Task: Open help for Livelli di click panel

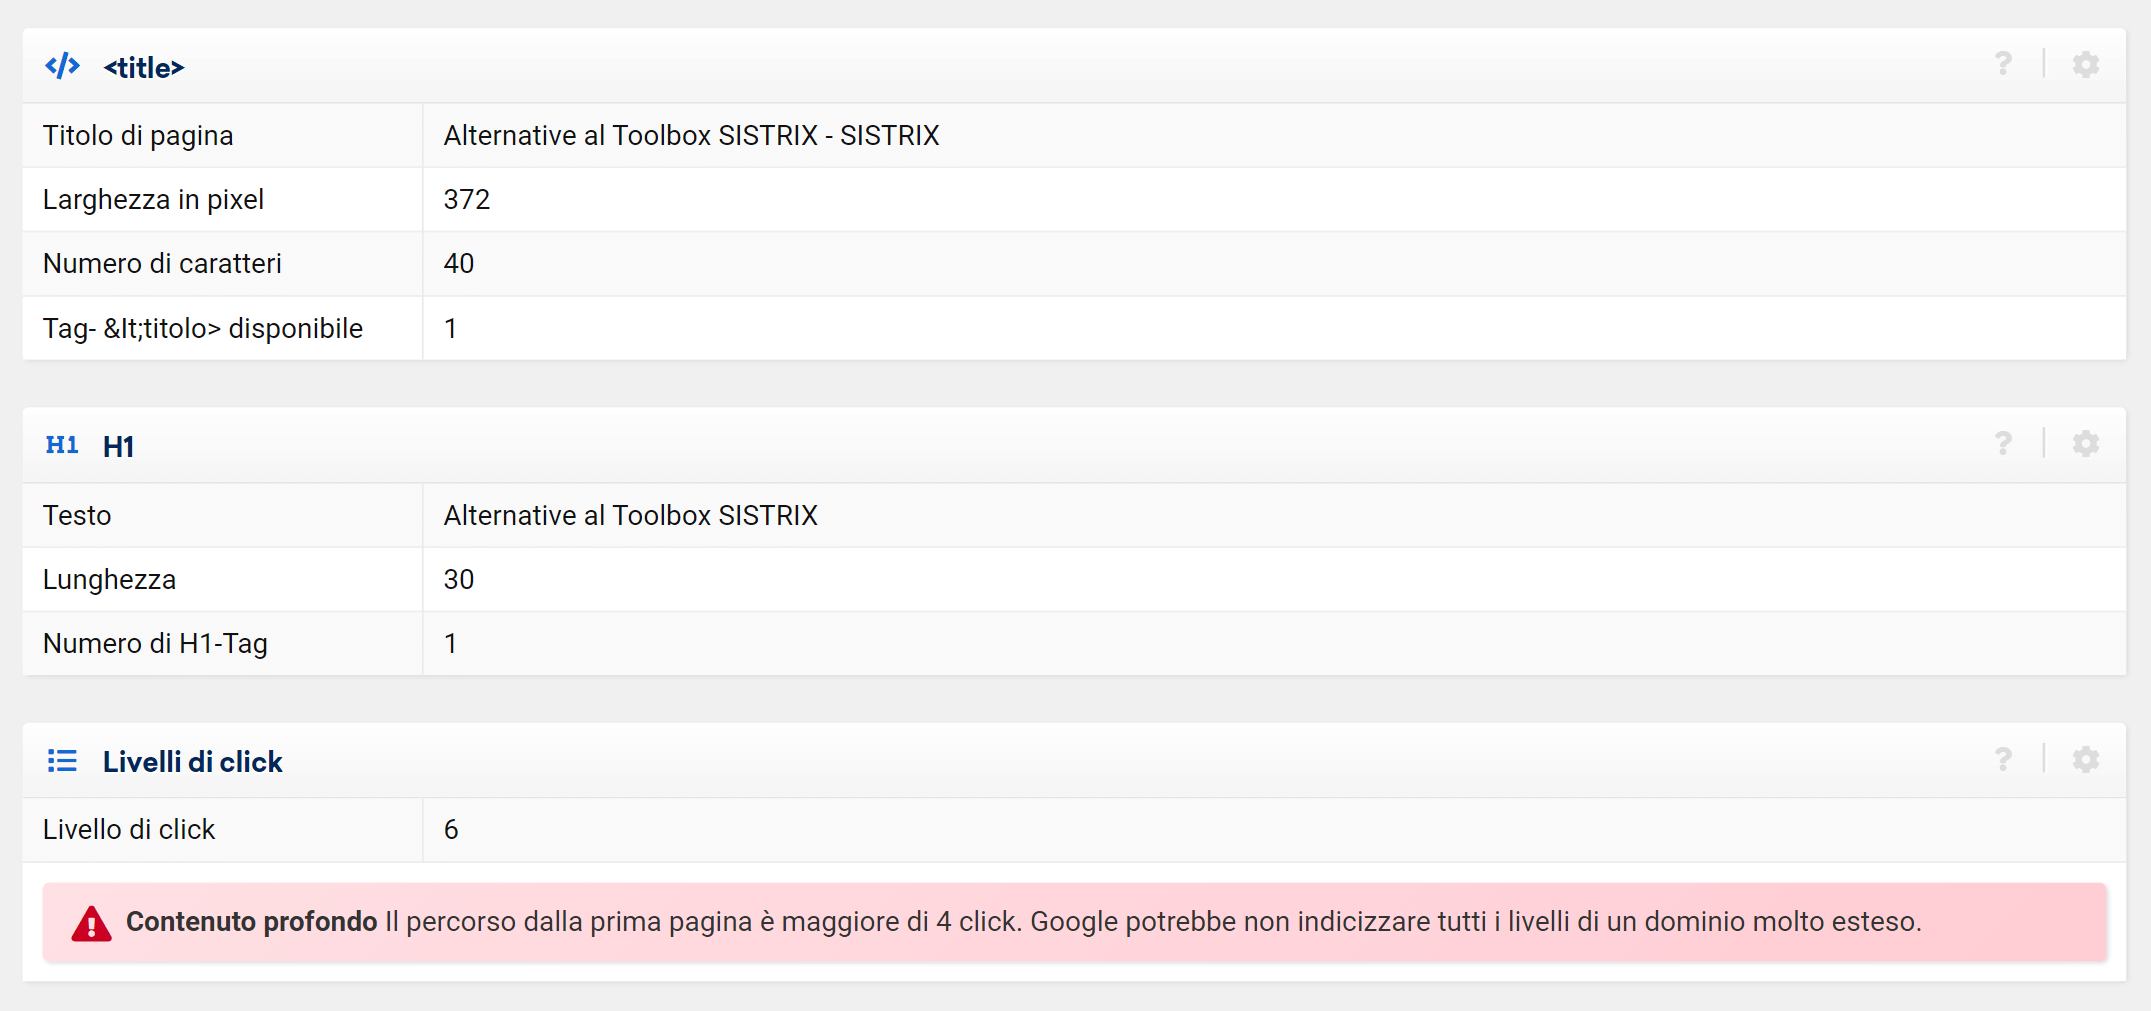Action: pos(2003,759)
